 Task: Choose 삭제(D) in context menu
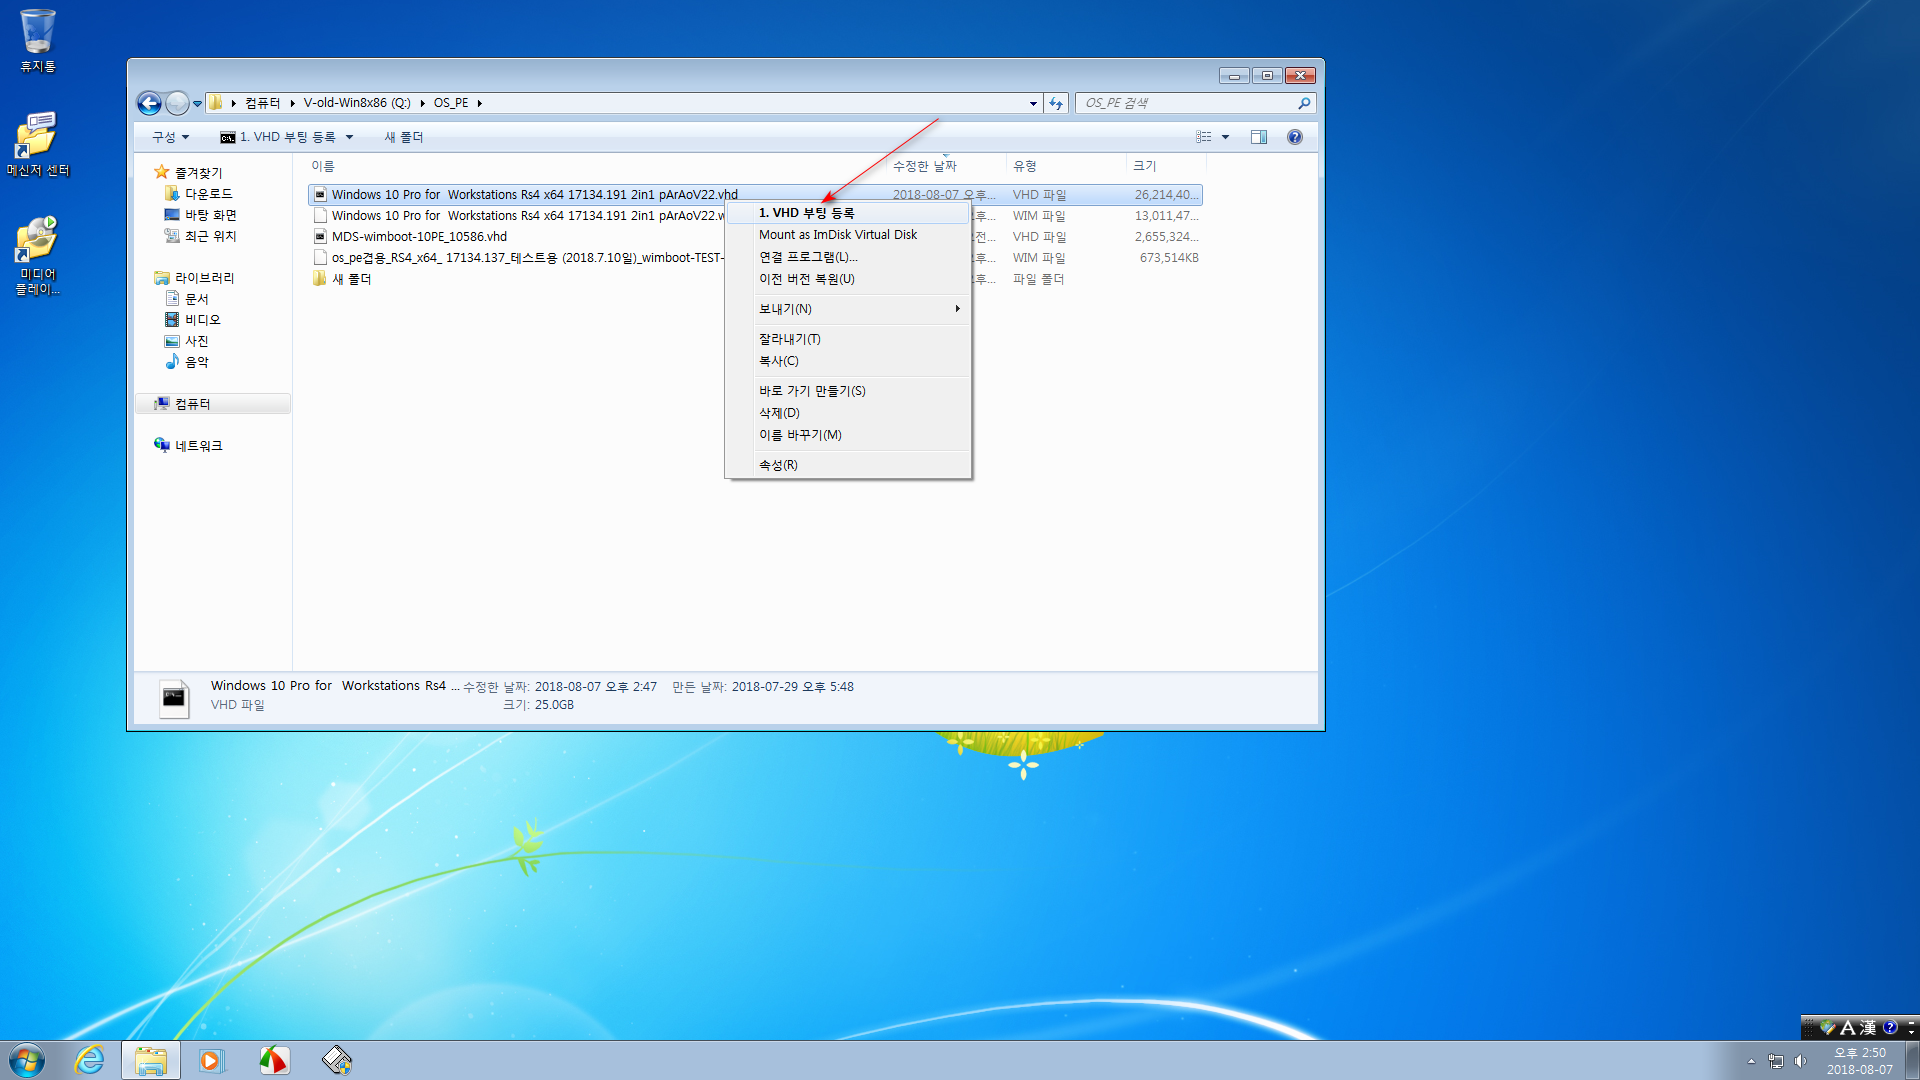click(x=848, y=413)
